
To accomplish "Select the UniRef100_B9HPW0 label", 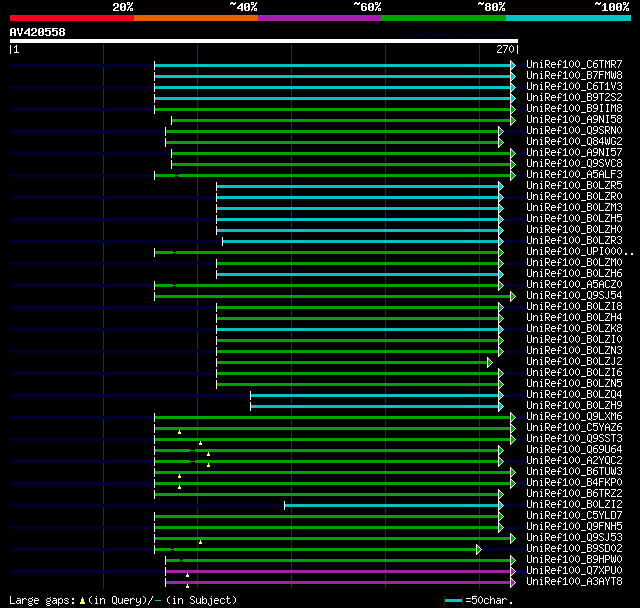I will tap(574, 560).
